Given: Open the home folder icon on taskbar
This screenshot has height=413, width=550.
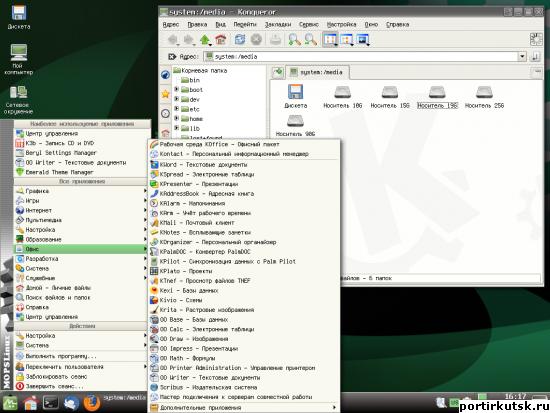Looking at the screenshot, I should coord(31,403).
